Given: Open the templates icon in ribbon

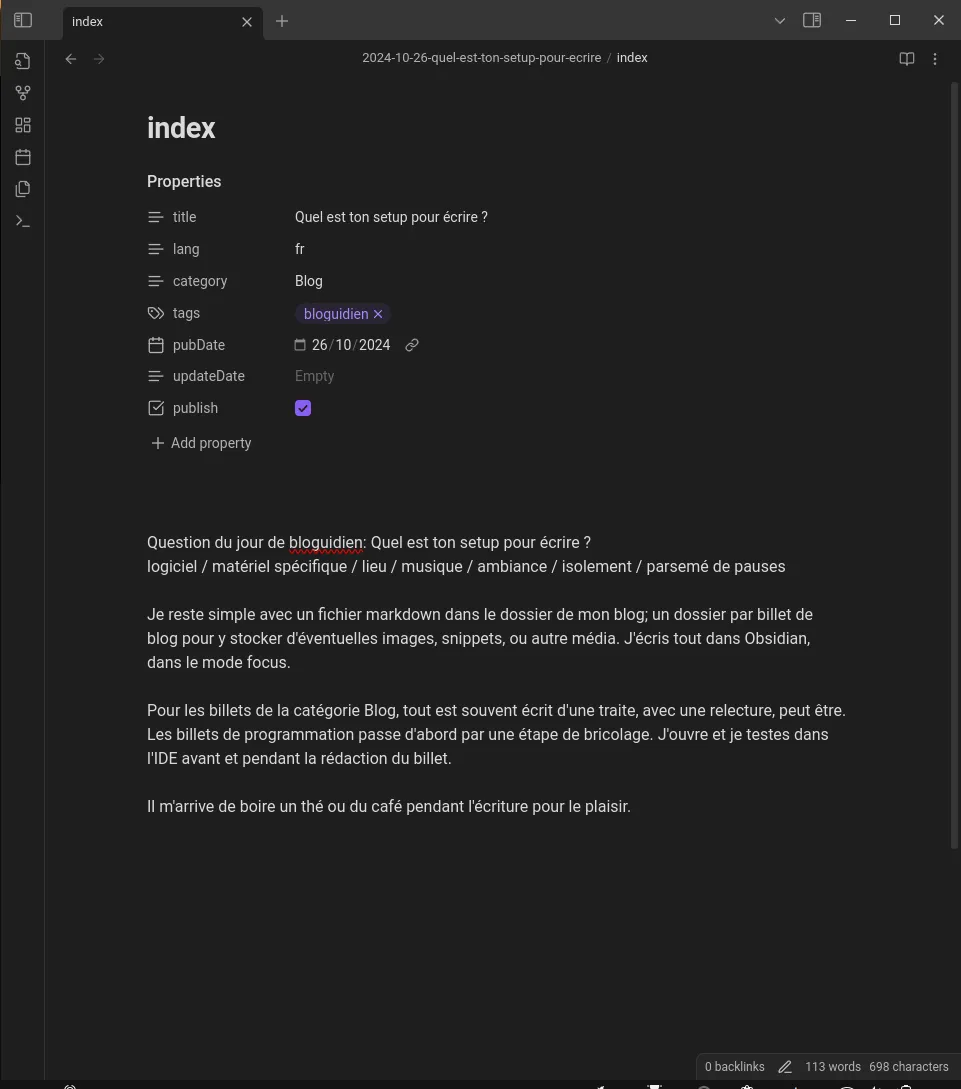Looking at the screenshot, I should 23,189.
